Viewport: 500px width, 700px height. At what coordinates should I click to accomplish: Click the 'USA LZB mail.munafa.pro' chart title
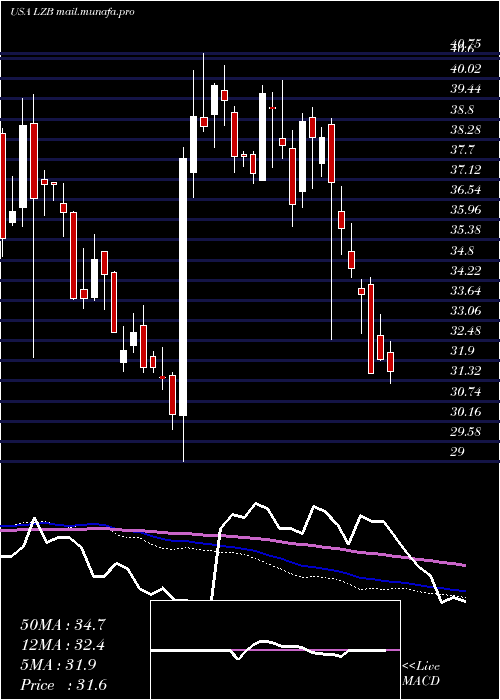72,12
